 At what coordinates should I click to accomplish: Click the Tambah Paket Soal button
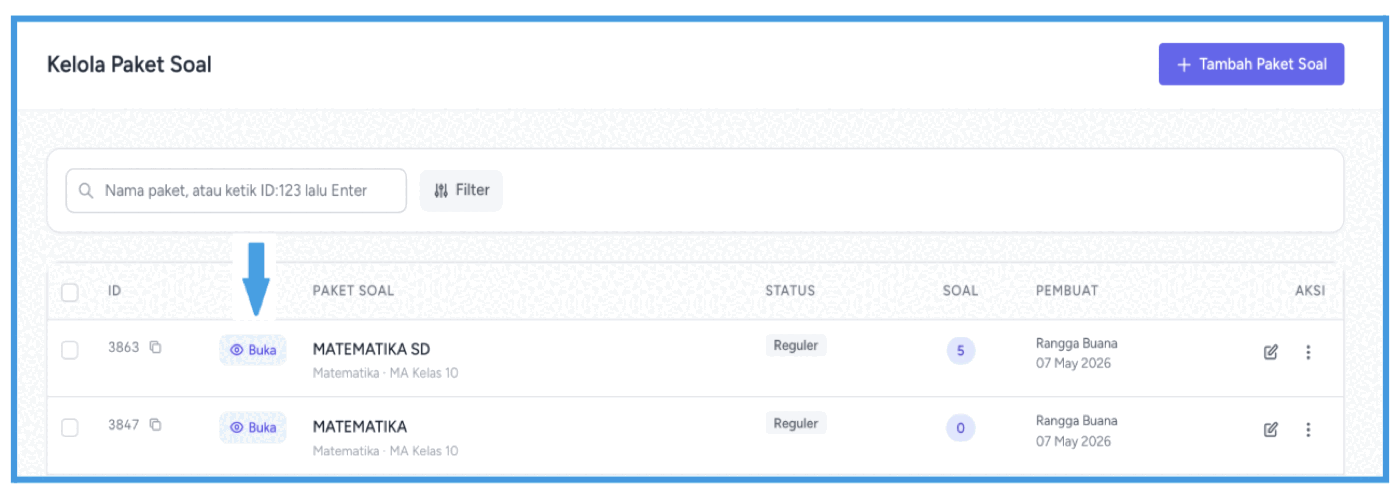(1251, 64)
